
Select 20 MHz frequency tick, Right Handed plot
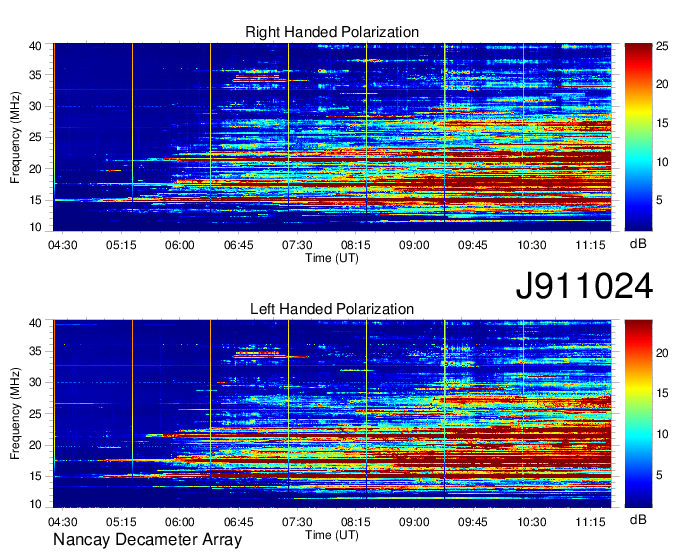point(35,169)
